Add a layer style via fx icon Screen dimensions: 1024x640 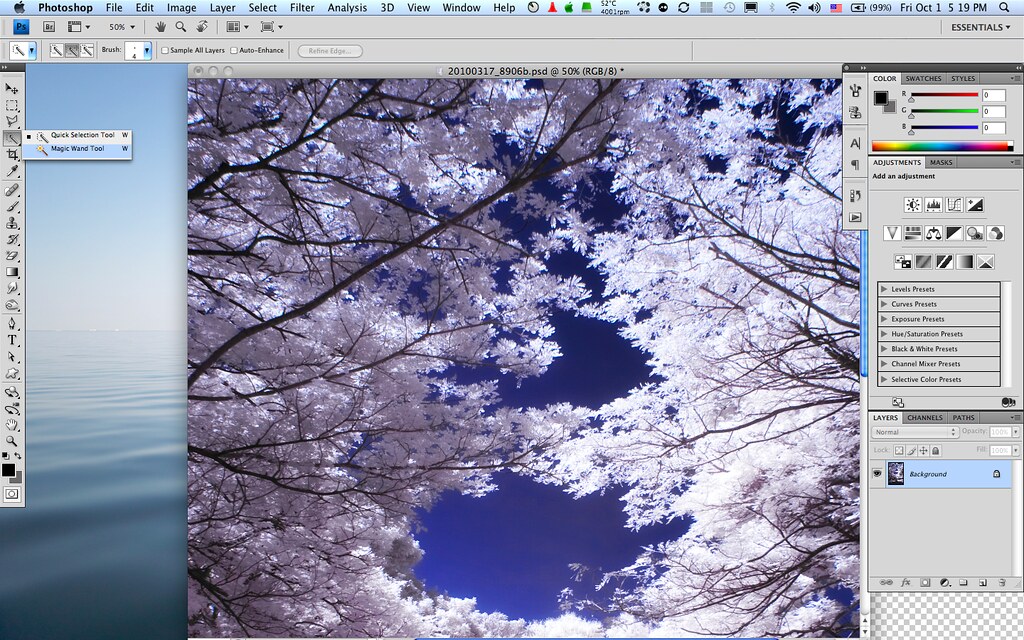click(906, 583)
